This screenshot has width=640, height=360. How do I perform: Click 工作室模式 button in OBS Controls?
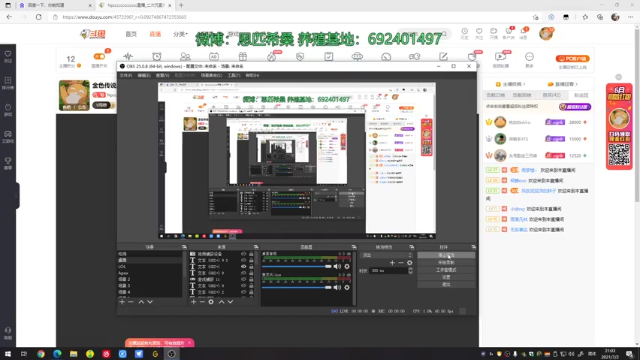point(446,270)
